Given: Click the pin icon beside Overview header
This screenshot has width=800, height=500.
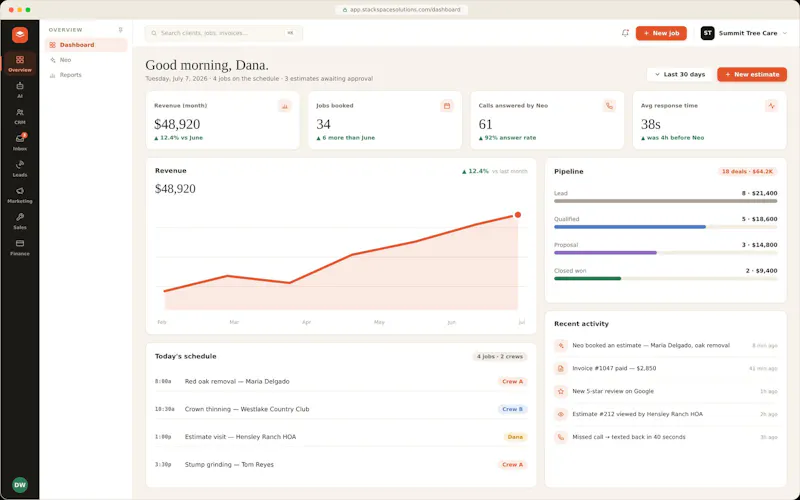Looking at the screenshot, I should click(x=120, y=30).
